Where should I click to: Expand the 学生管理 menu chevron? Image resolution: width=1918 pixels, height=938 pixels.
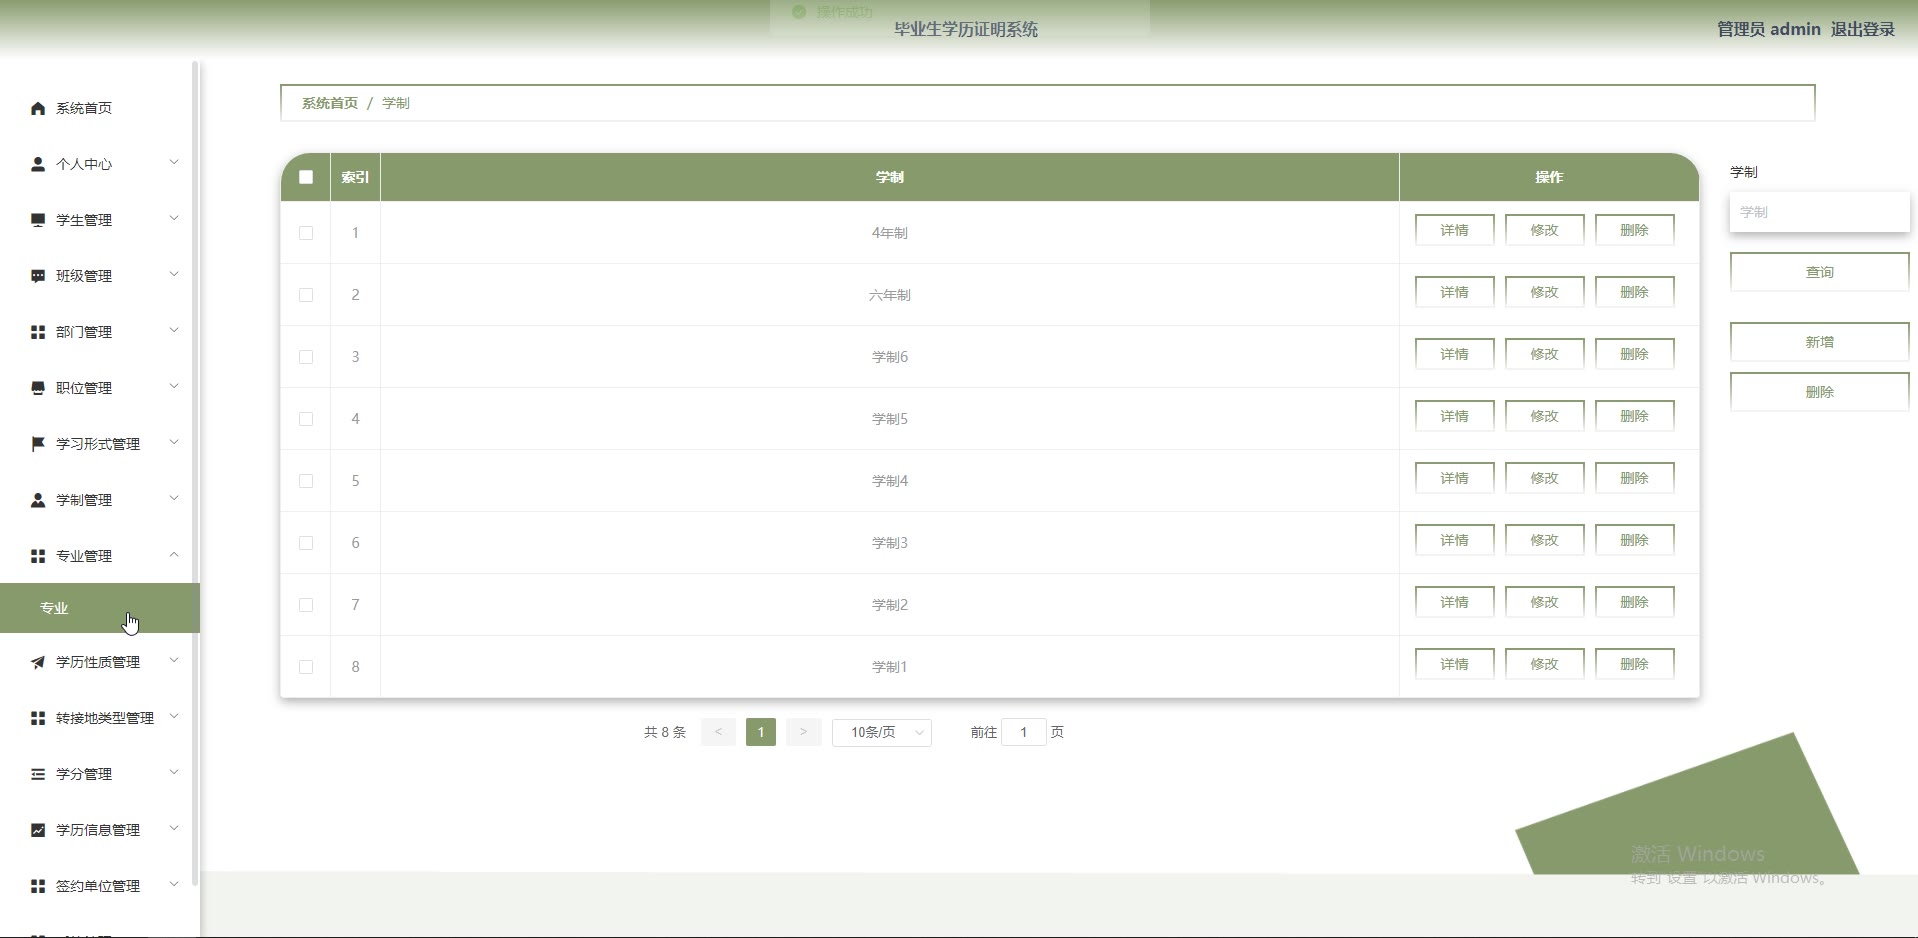pos(174,218)
